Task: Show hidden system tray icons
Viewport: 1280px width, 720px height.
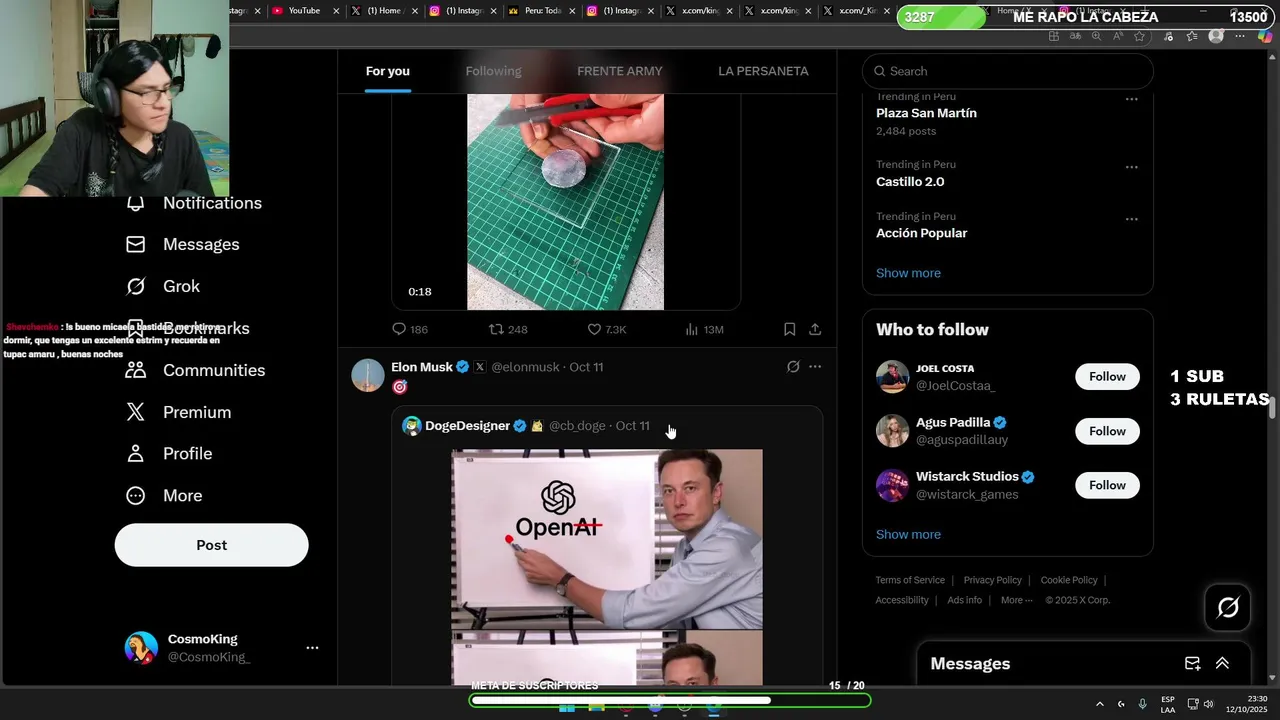Action: pos(1100,704)
